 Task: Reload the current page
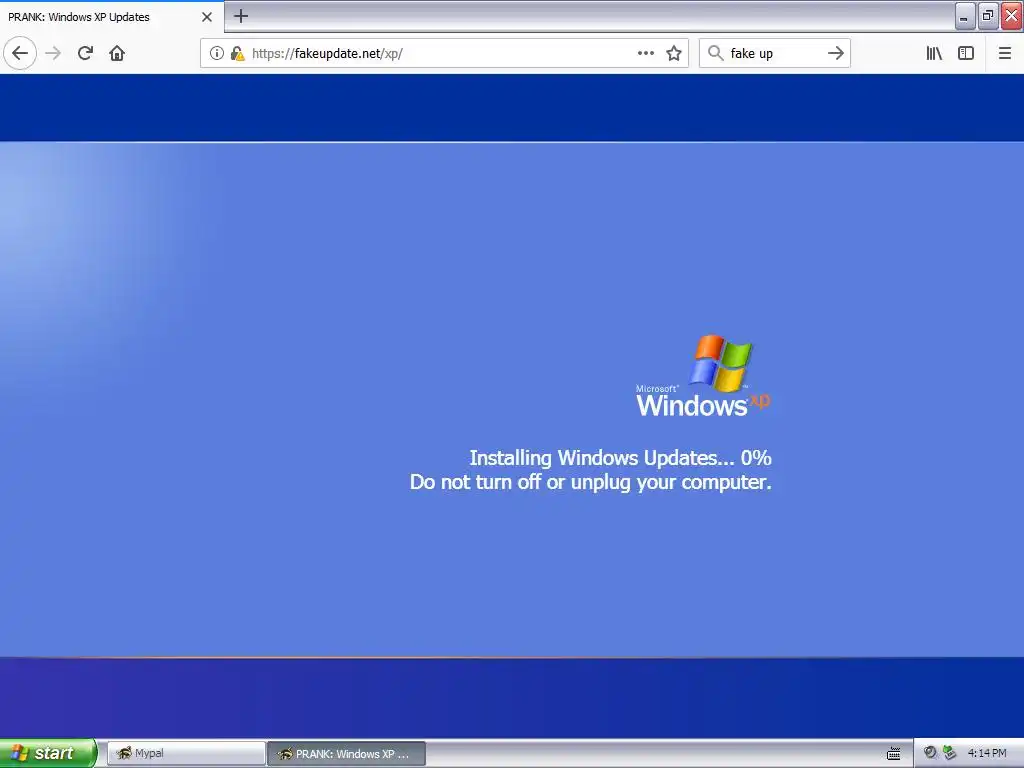coord(85,53)
